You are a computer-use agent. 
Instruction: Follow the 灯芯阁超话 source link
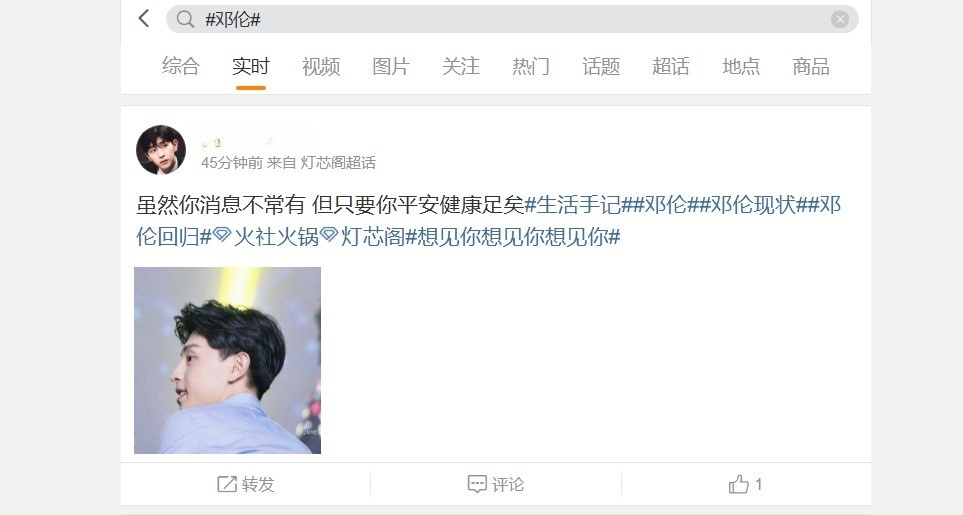coord(338,163)
